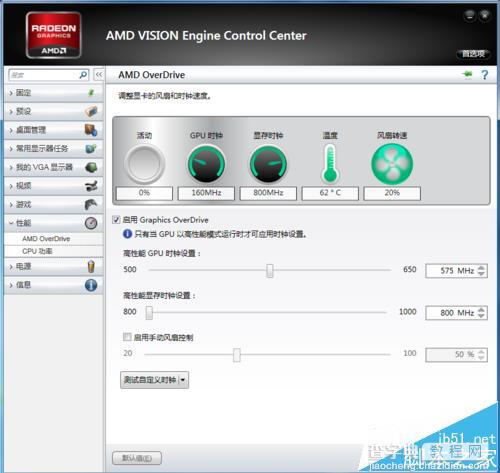500x473 pixels.
Task: Expand the 游戏 sidebar section
Action: tap(11, 204)
